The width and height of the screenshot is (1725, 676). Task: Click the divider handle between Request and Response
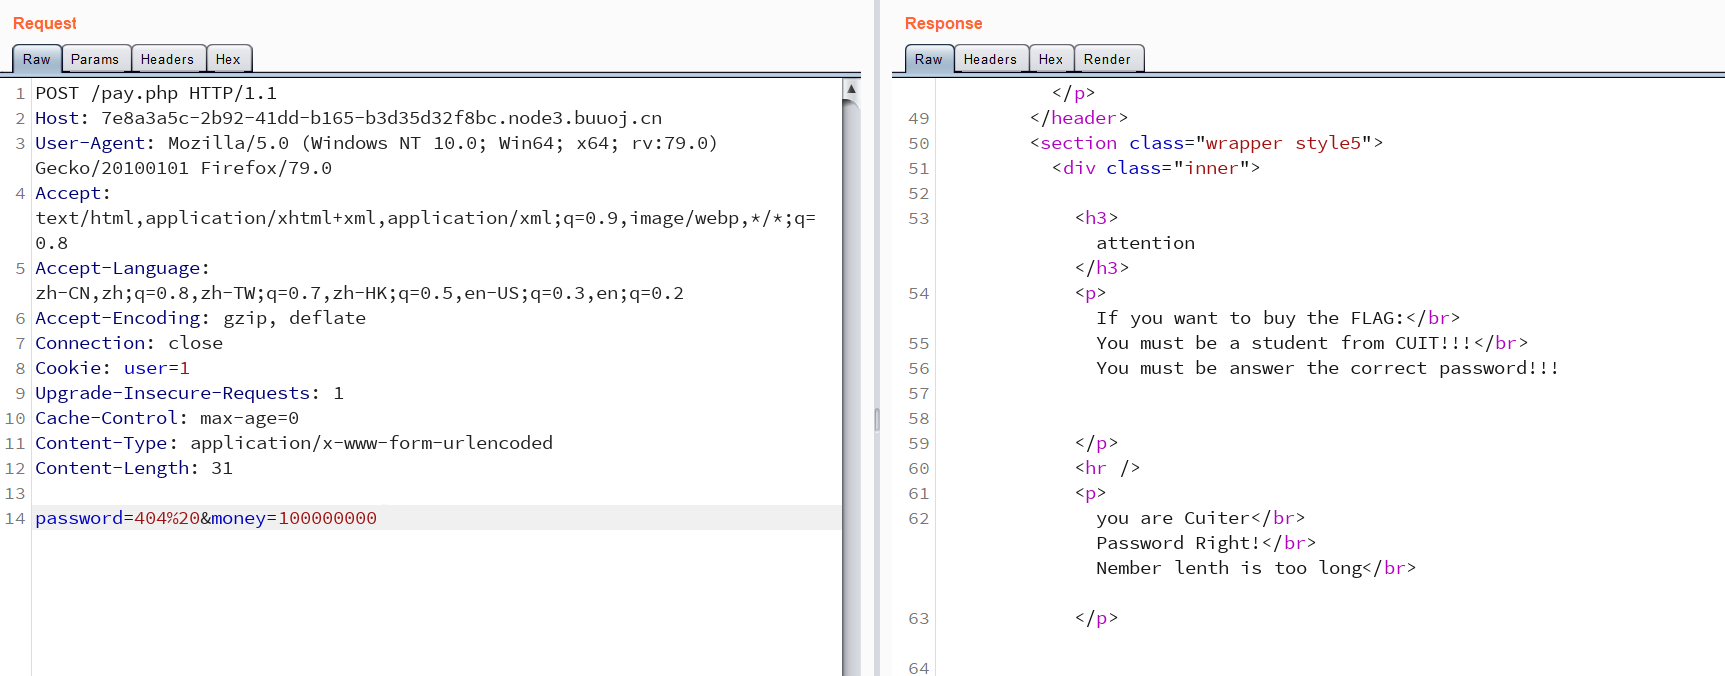(877, 419)
